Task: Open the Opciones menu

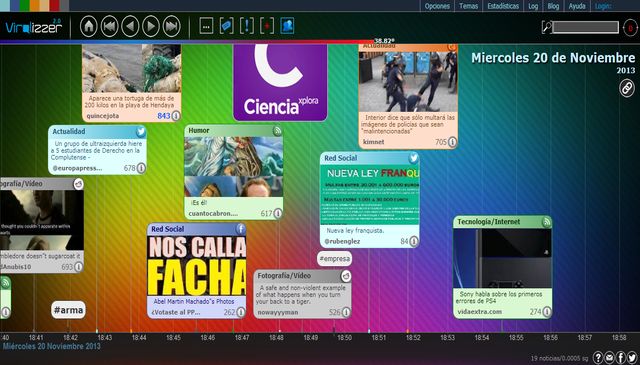Action: tap(437, 6)
